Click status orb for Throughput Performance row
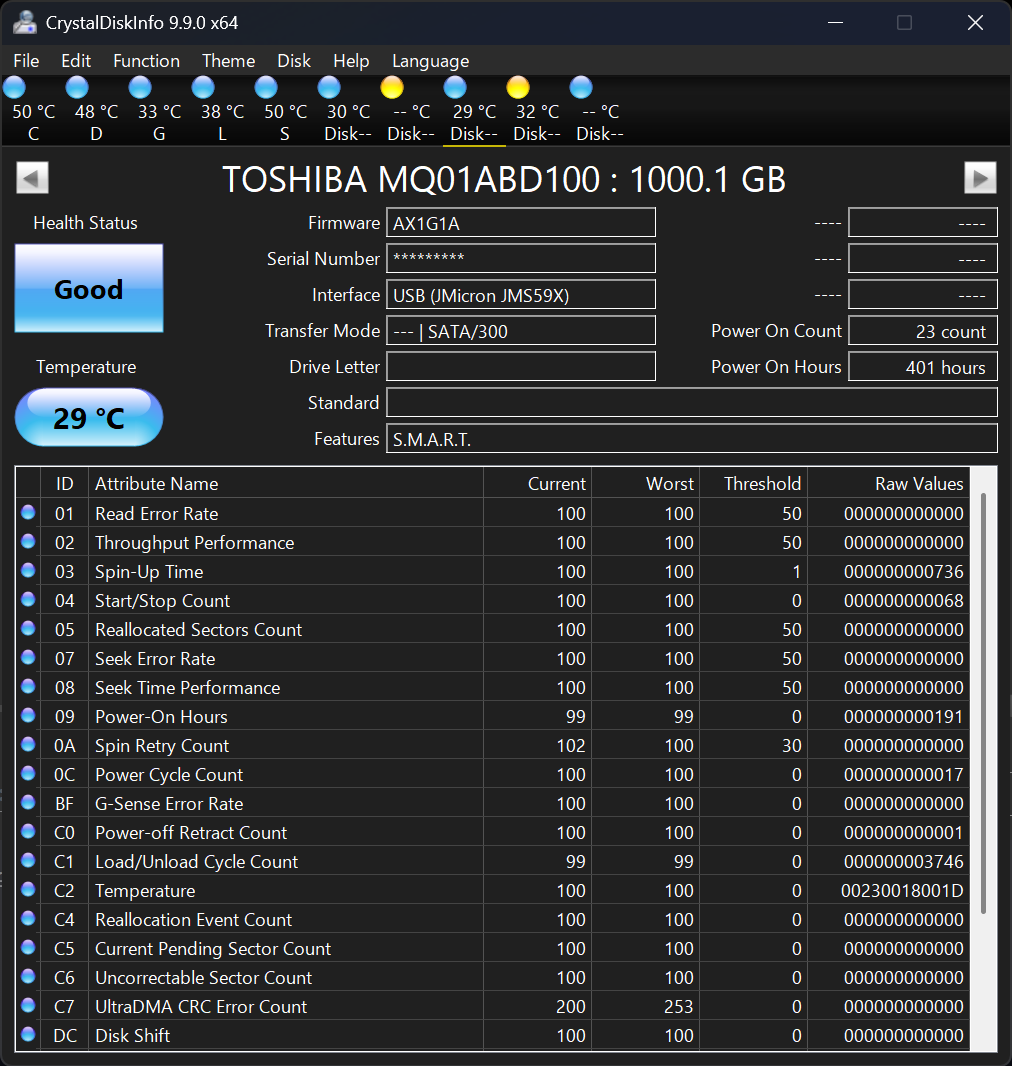Screen dimensions: 1012x1066 click(28, 541)
